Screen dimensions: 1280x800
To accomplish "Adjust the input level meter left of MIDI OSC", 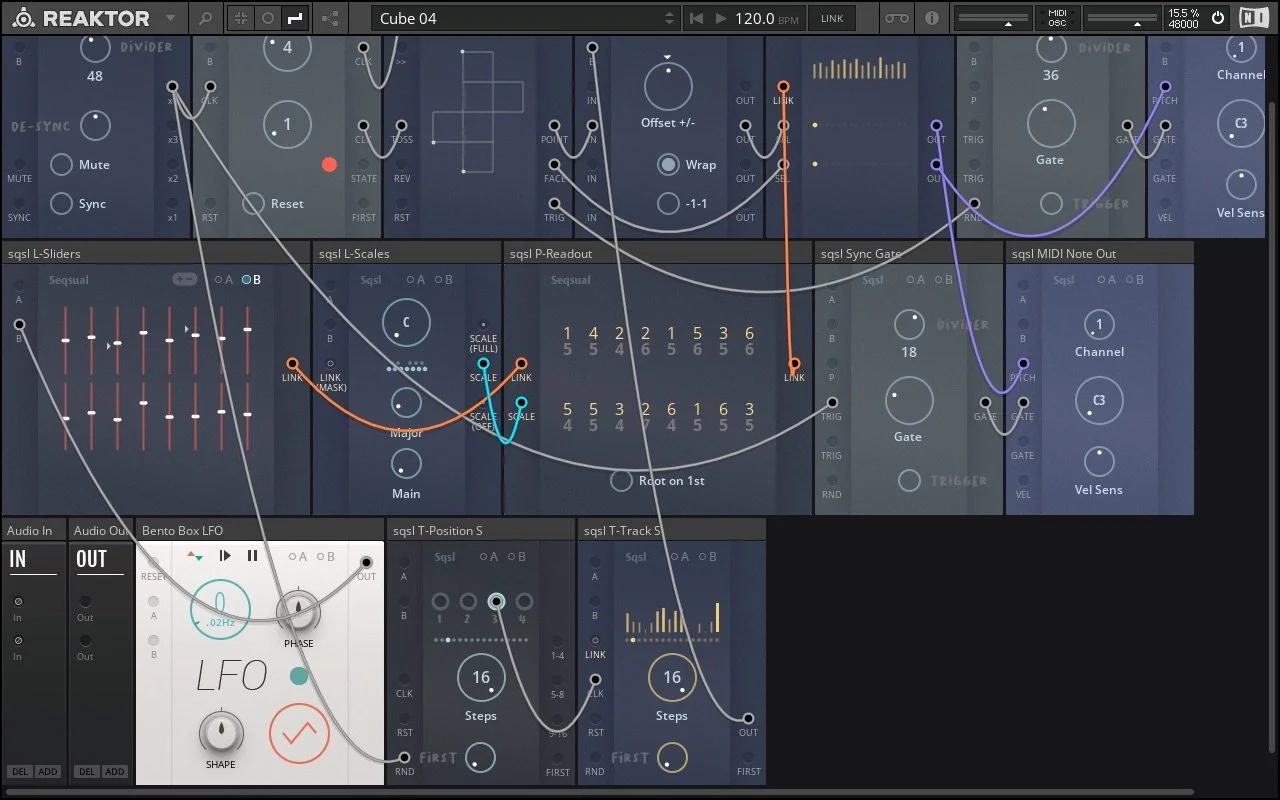I will tap(994, 18).
